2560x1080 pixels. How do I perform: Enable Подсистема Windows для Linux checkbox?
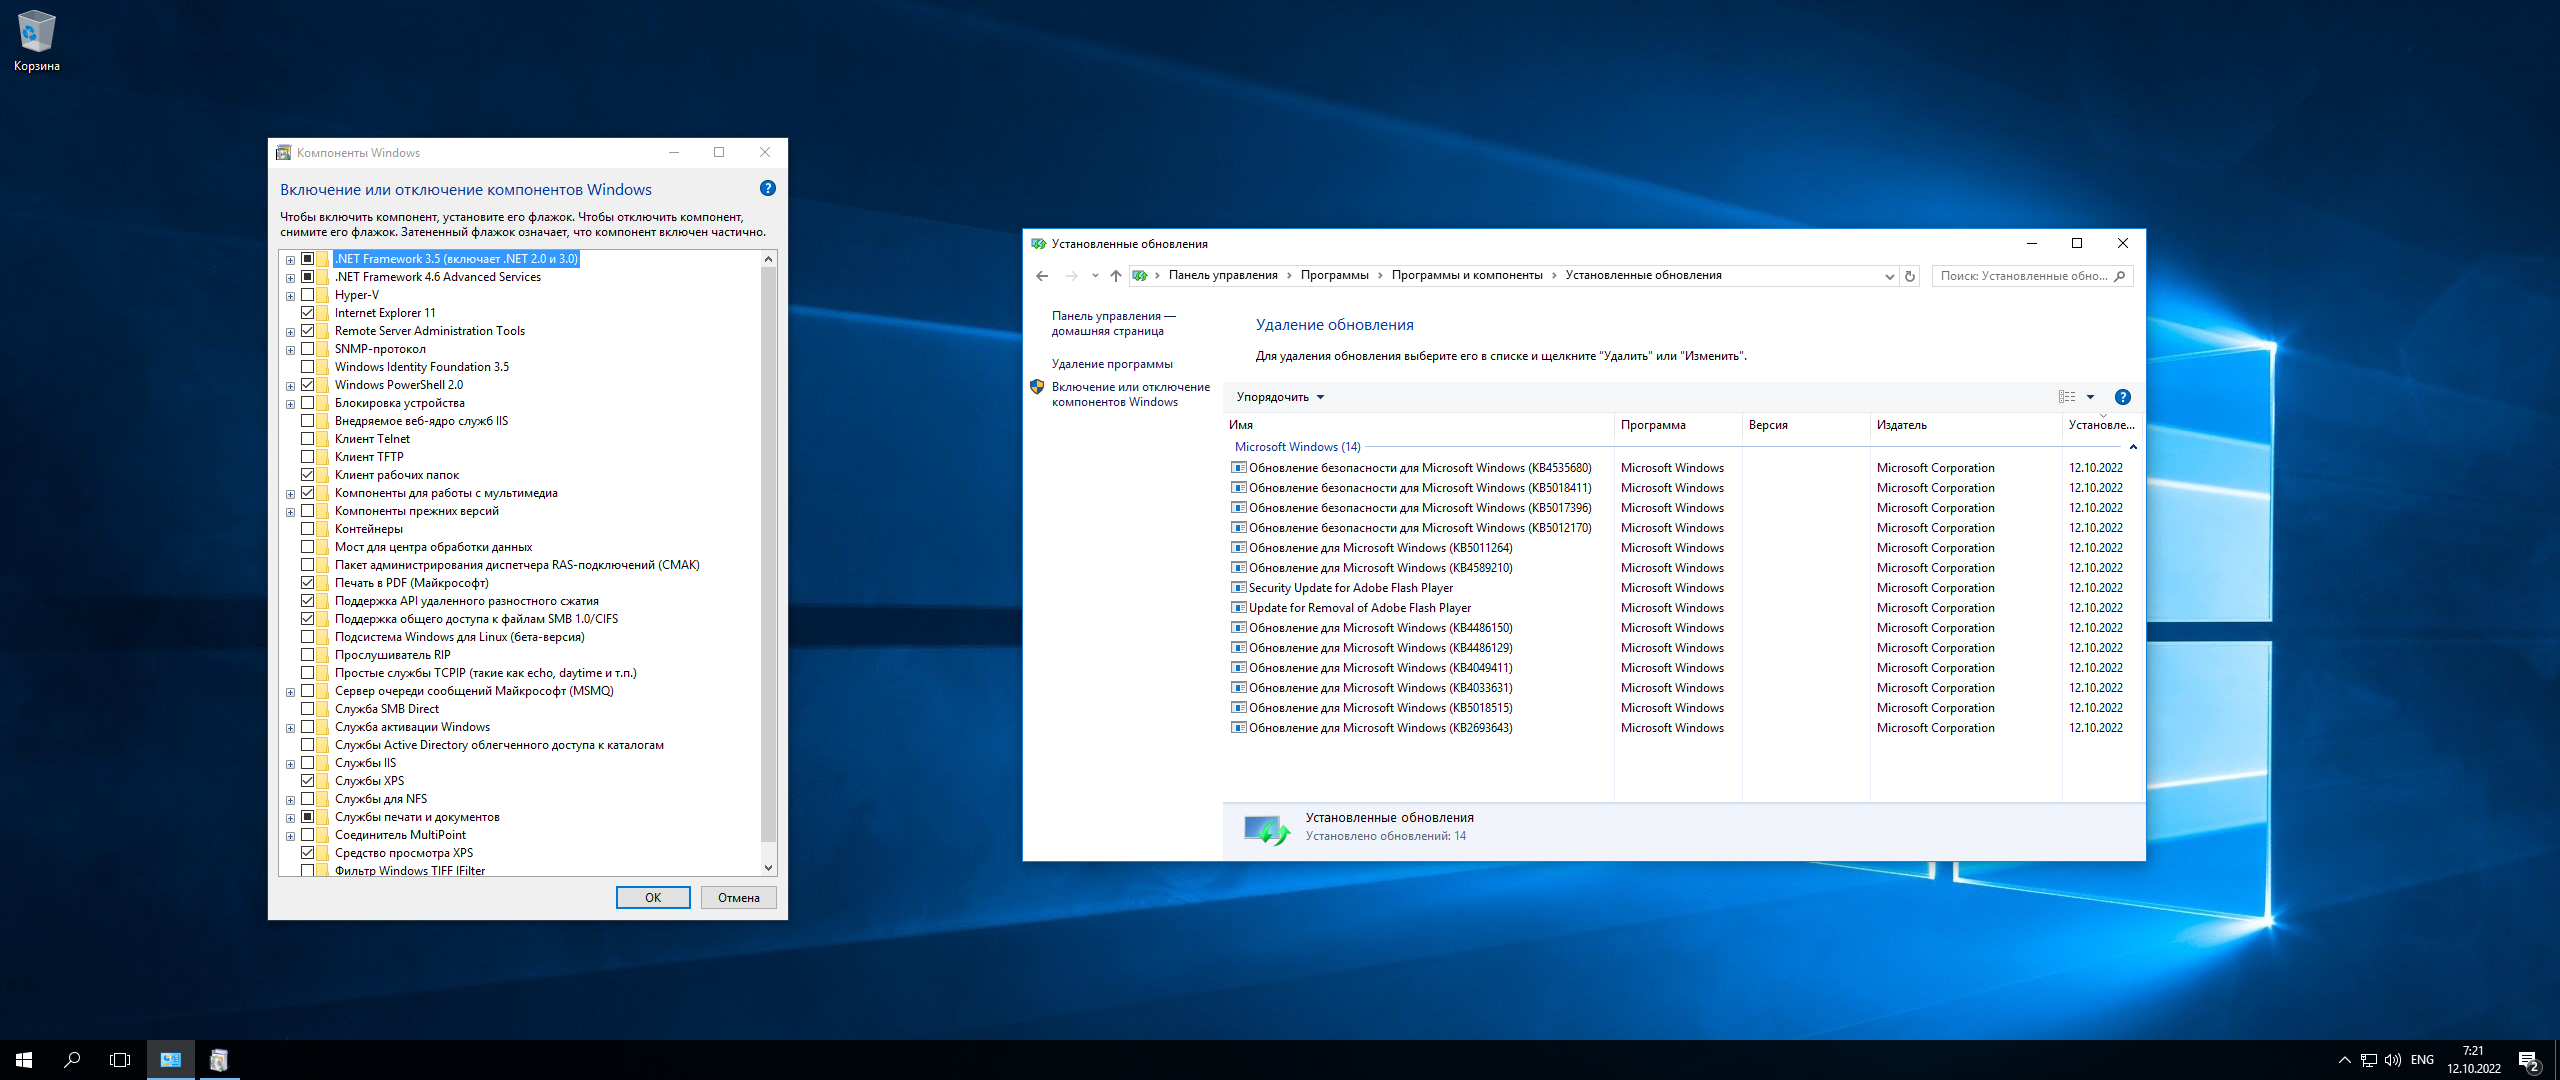pos(308,637)
